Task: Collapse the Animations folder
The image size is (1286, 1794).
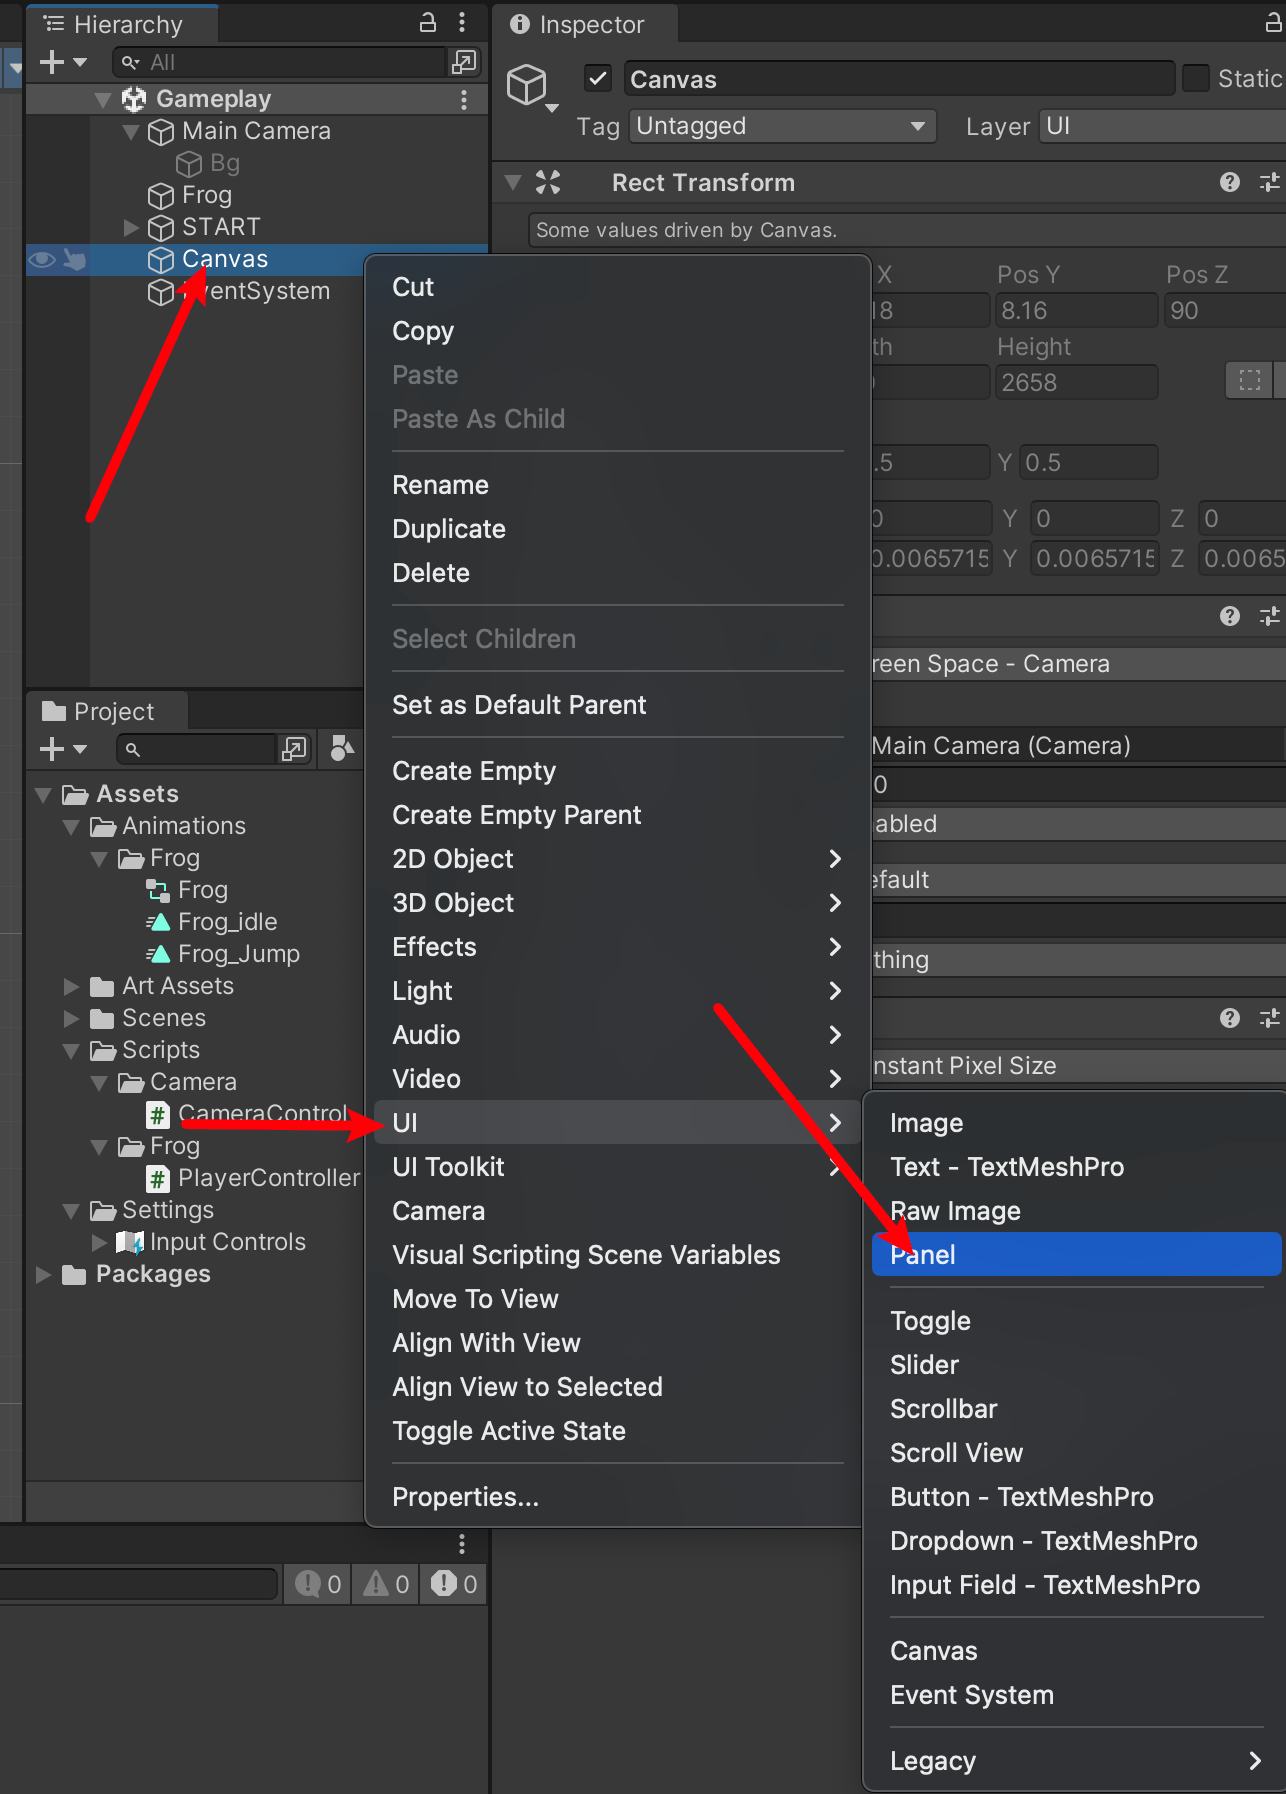Action: pyautogui.click(x=71, y=827)
